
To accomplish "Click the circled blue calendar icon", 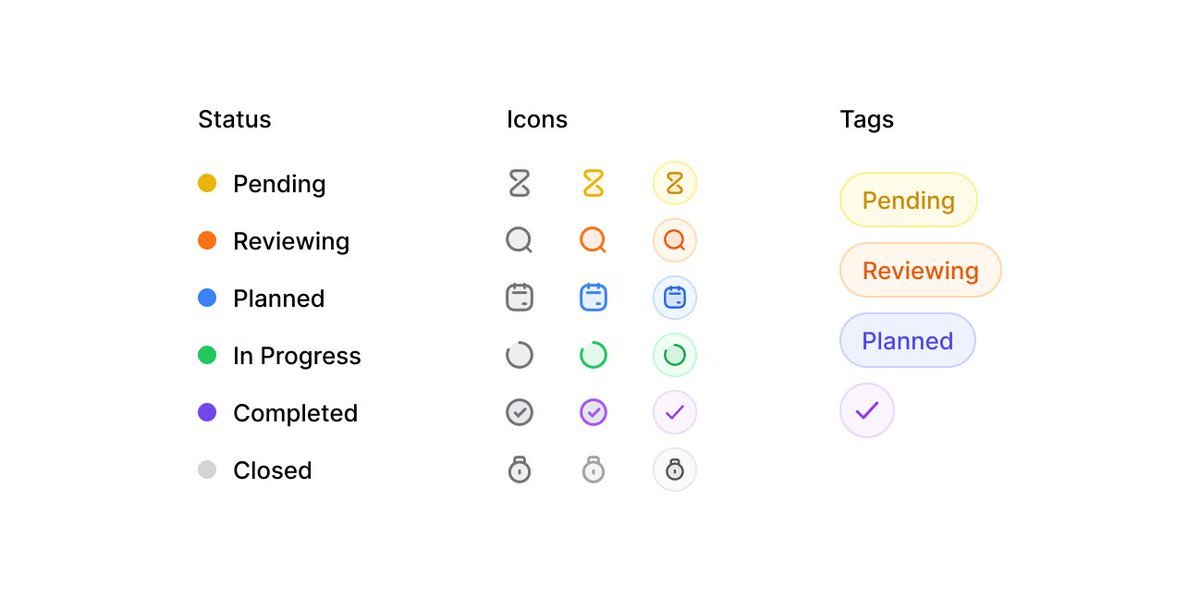I will coord(675,297).
